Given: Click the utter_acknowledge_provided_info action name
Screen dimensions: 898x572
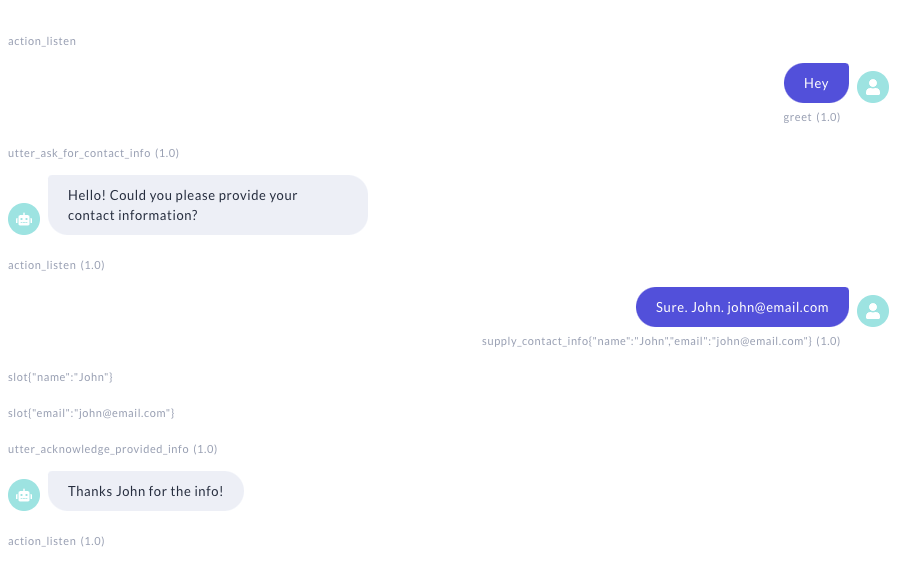Looking at the screenshot, I should pyautogui.click(x=98, y=449).
